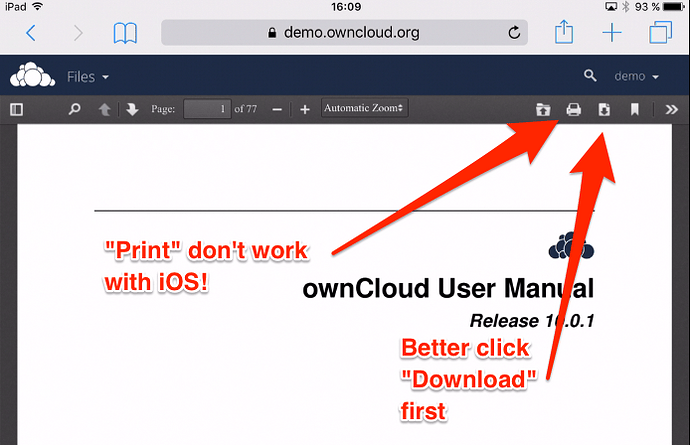Click the 'of 77' page count text
The height and width of the screenshot is (445, 690).
tap(246, 109)
